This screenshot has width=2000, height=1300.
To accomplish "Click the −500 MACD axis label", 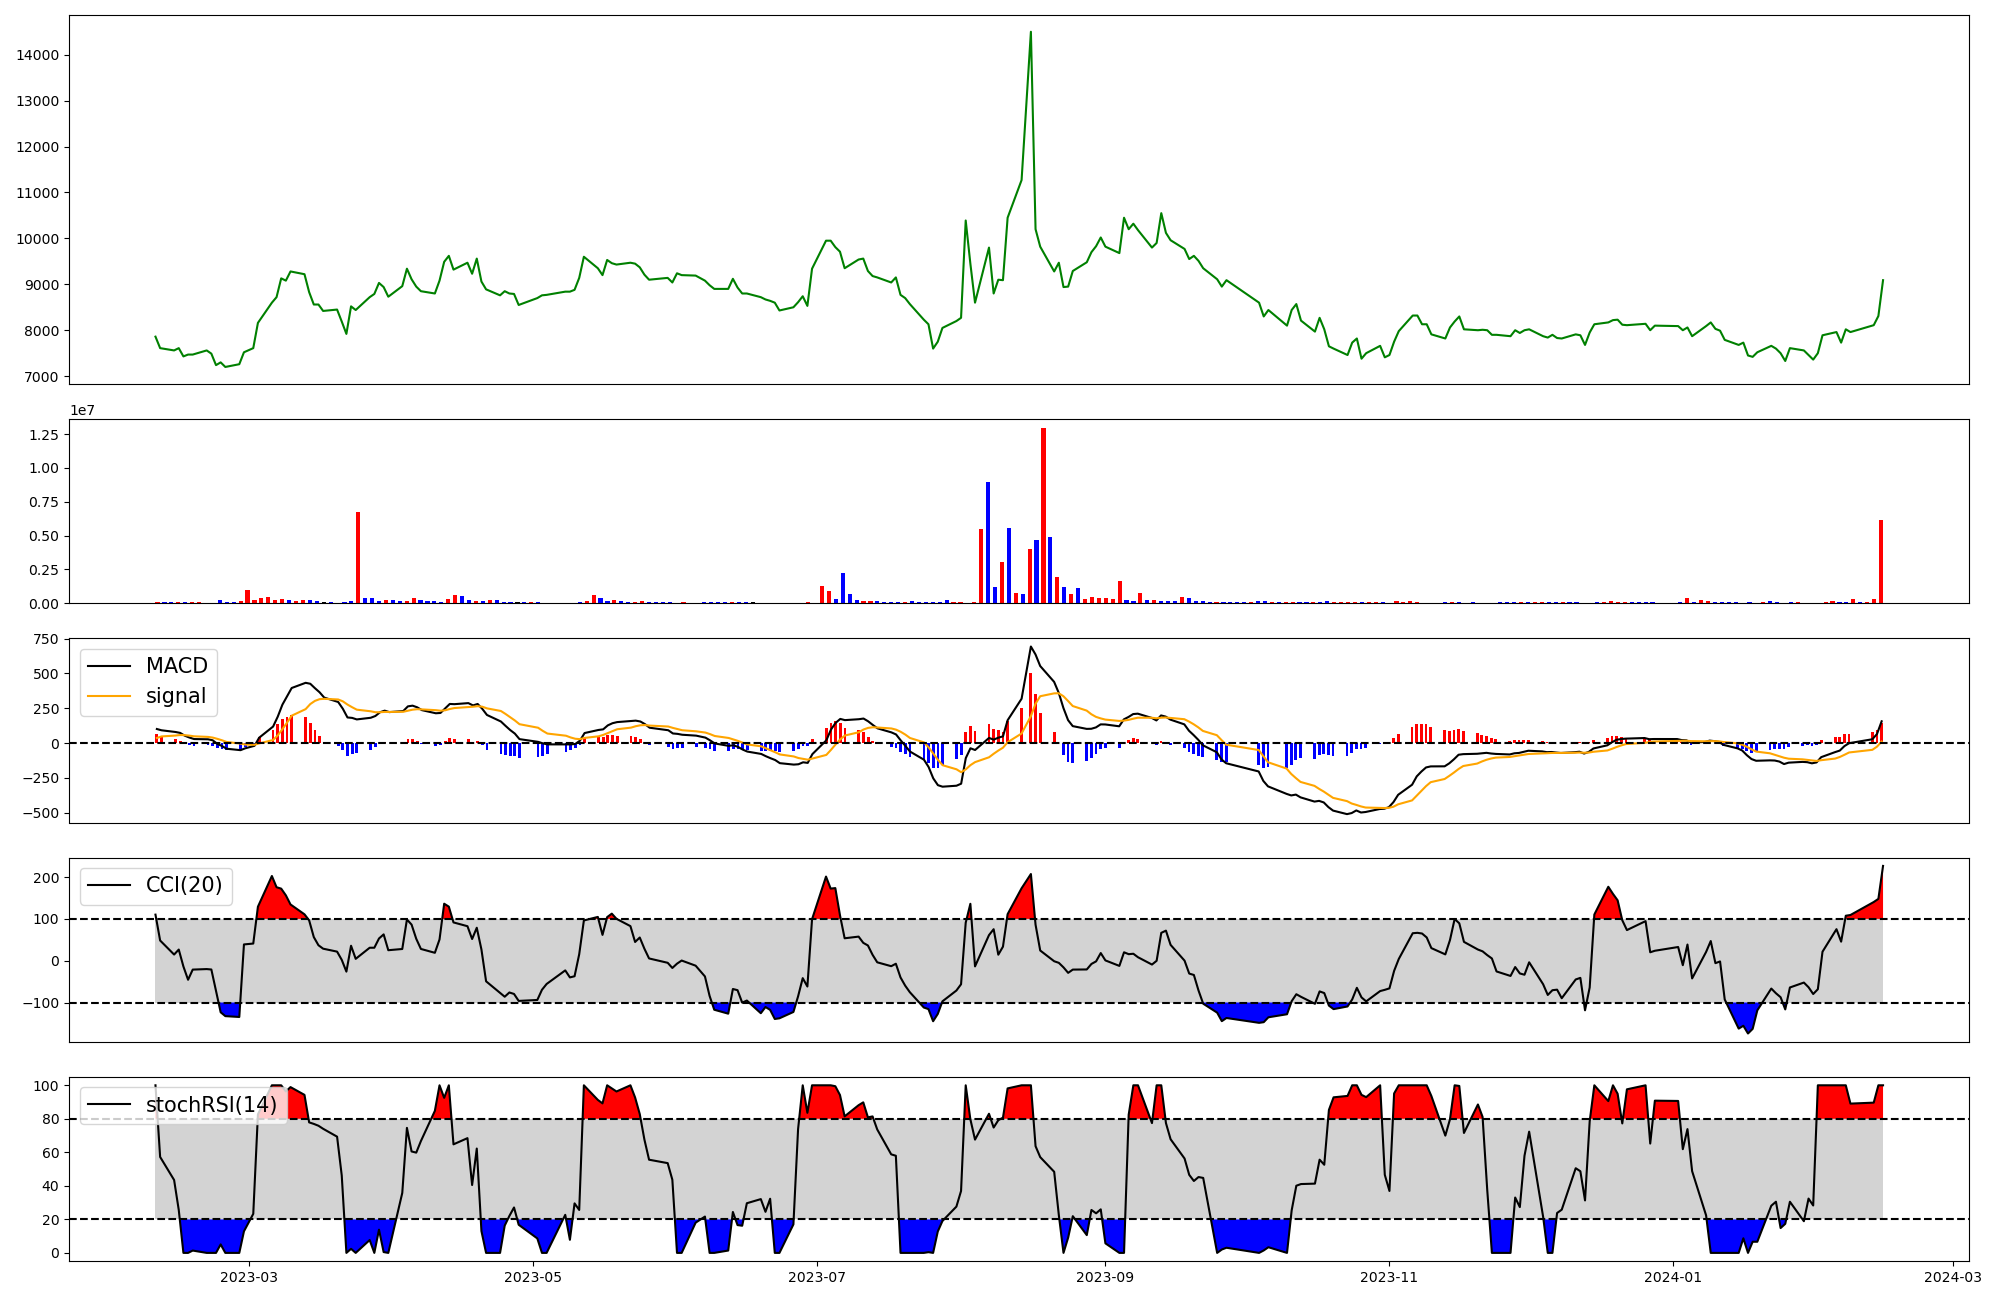I will tap(39, 814).
